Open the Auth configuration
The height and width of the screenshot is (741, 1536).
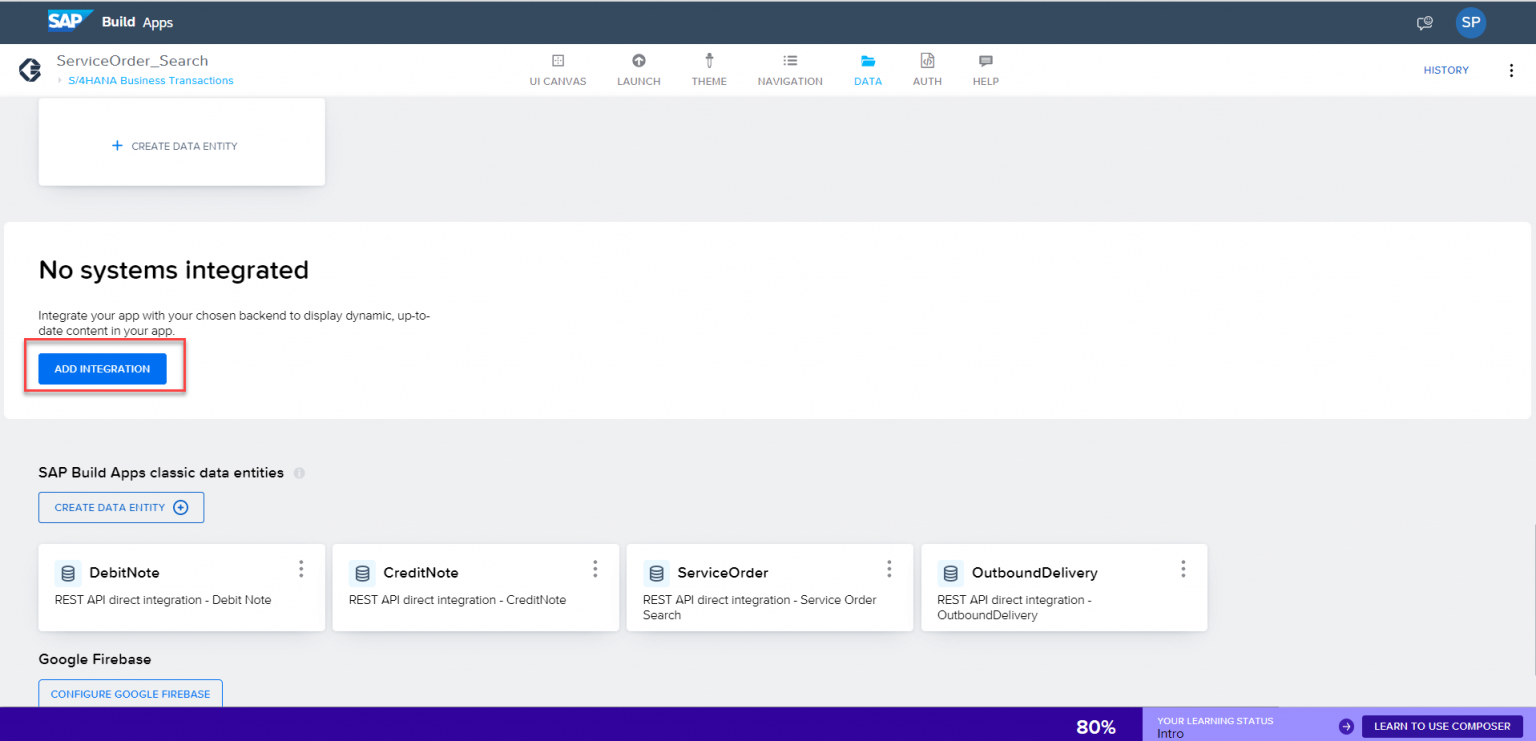pyautogui.click(x=927, y=69)
